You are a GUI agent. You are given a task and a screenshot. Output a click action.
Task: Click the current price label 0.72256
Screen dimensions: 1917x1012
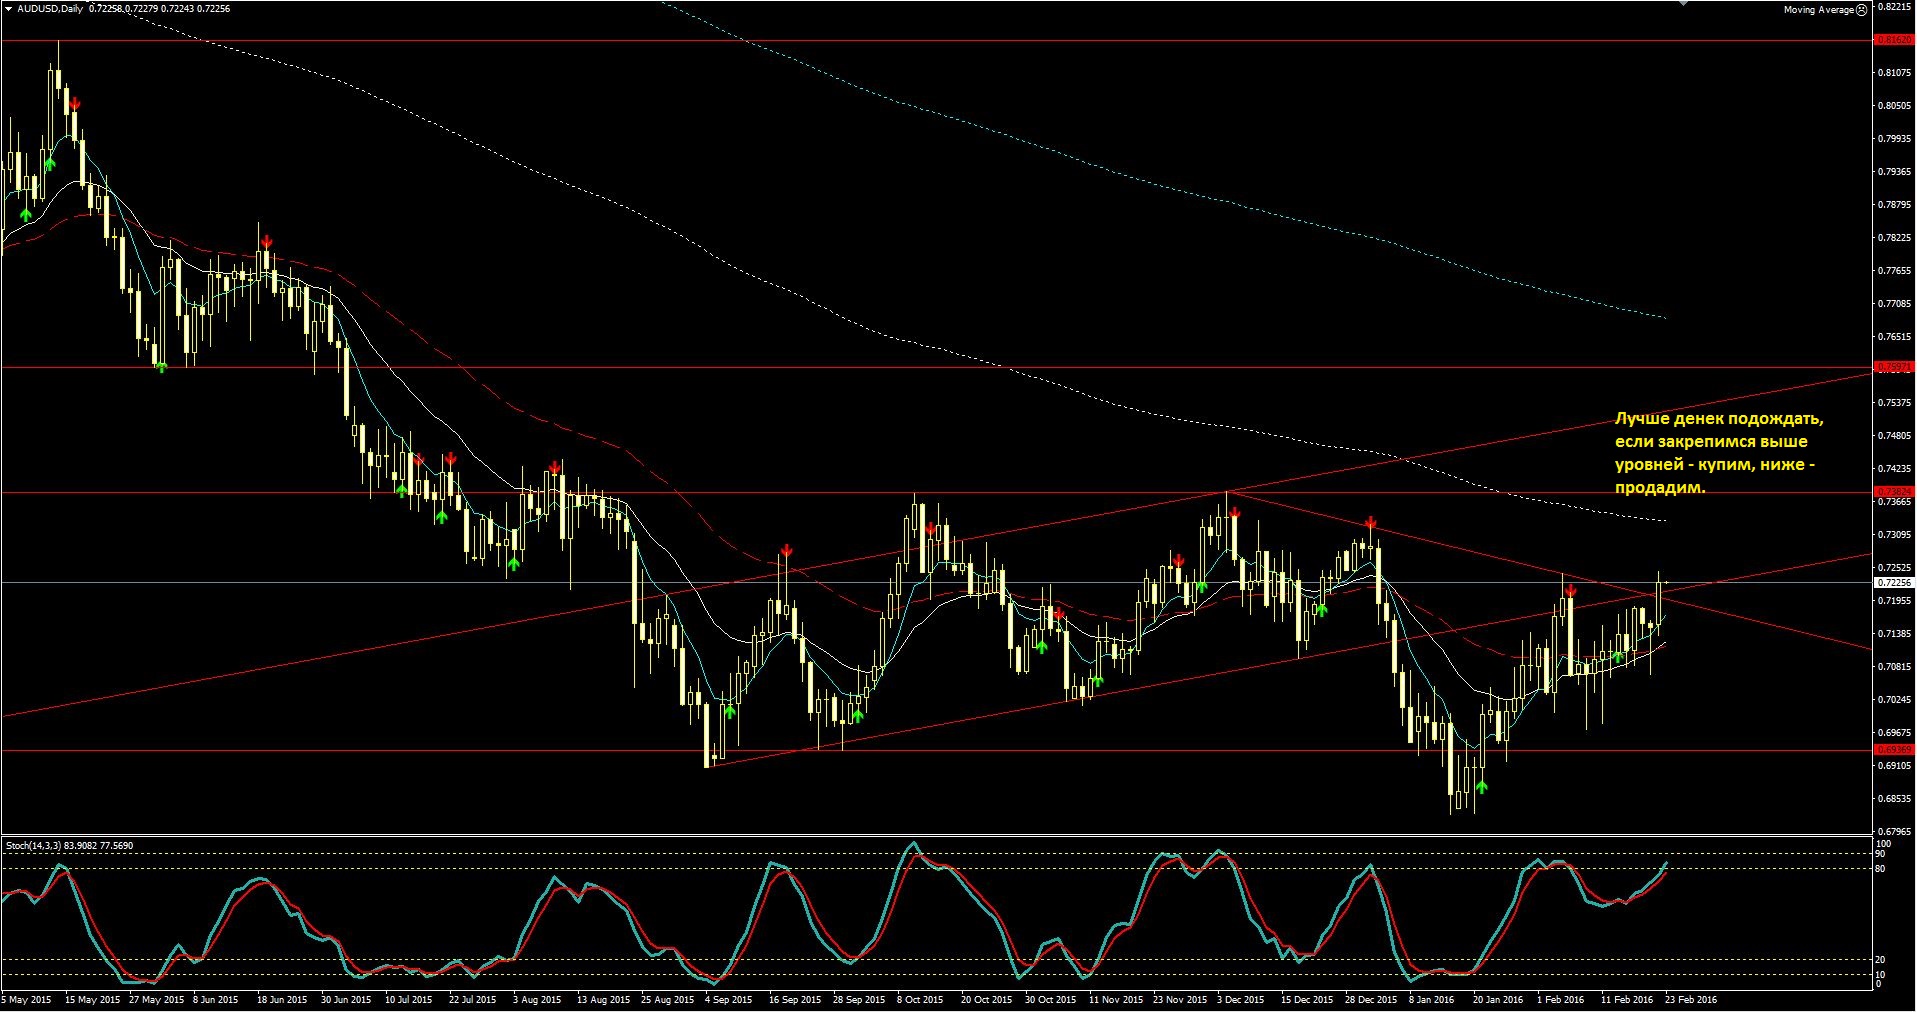pyautogui.click(x=1893, y=582)
